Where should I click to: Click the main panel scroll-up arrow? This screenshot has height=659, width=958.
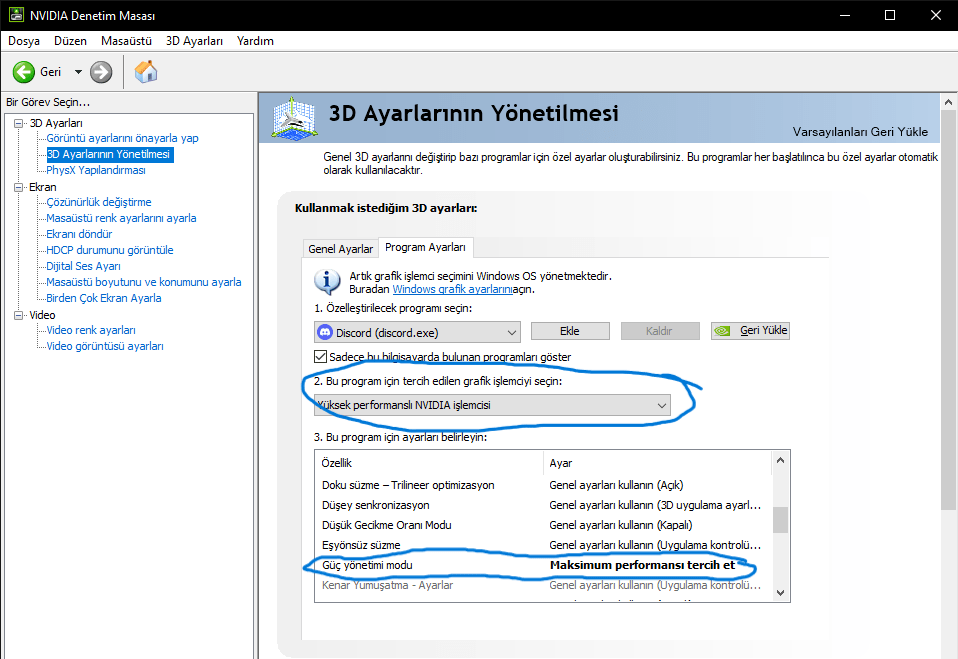948,102
